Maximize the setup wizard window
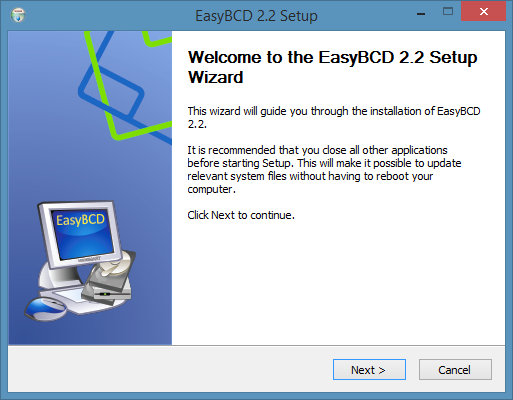Image resolution: width=513 pixels, height=400 pixels. pos(448,12)
